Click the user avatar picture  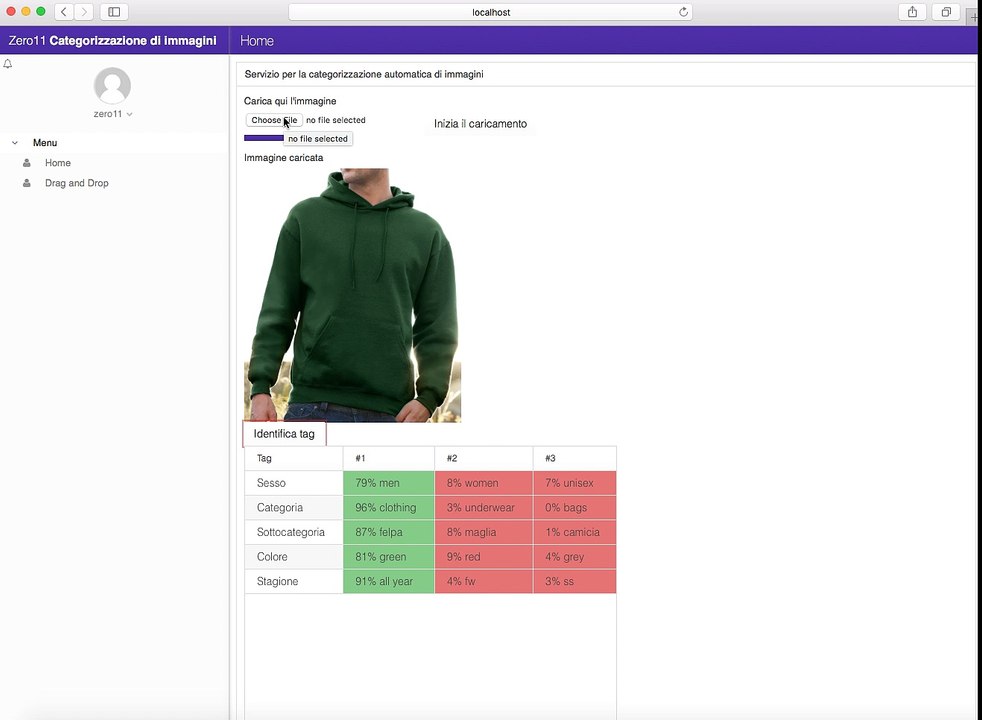click(x=112, y=86)
